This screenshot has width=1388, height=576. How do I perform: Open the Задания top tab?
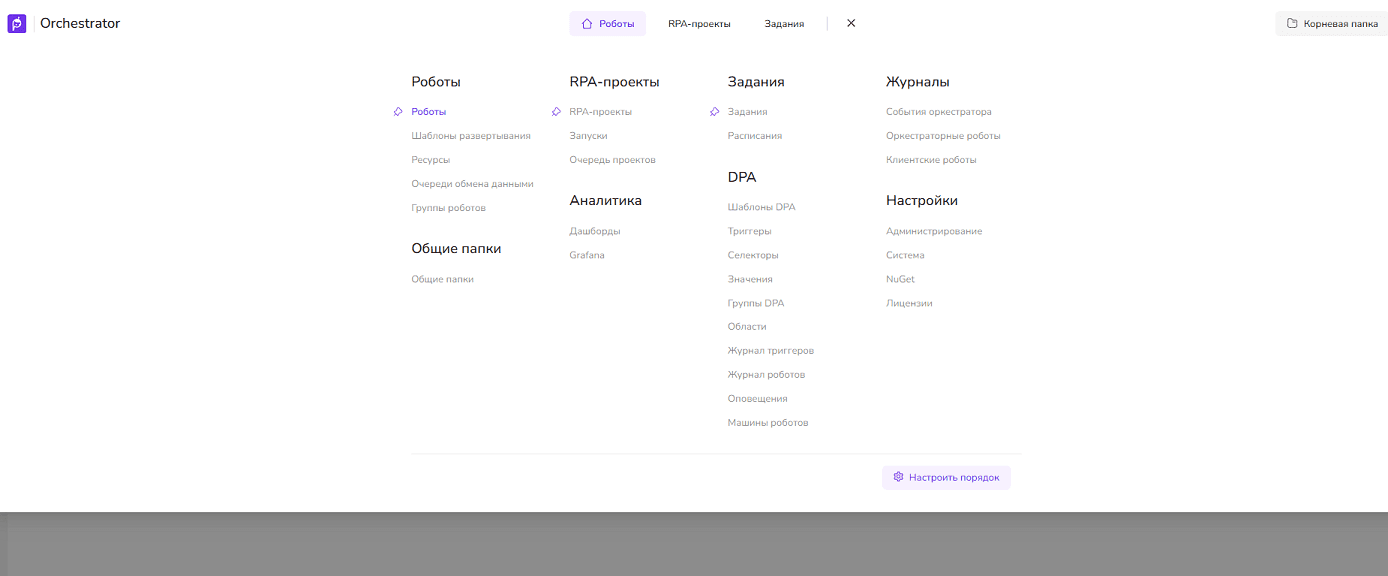784,24
